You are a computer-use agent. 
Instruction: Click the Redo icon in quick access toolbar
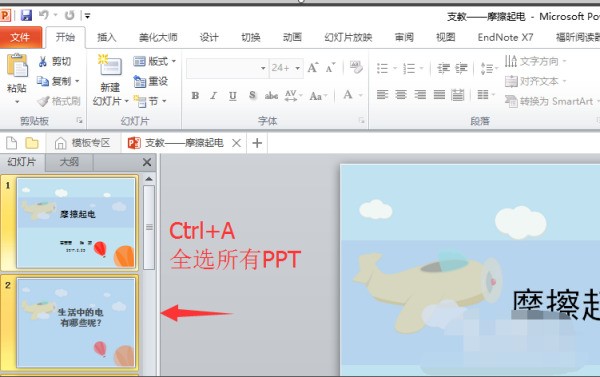[x=69, y=15]
